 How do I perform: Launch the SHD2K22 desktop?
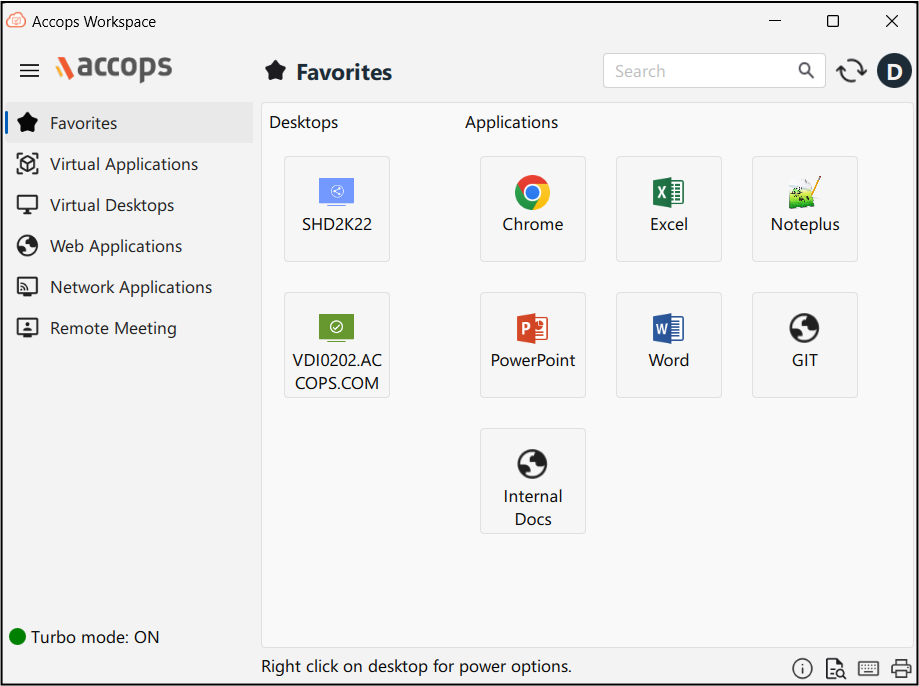[337, 209]
